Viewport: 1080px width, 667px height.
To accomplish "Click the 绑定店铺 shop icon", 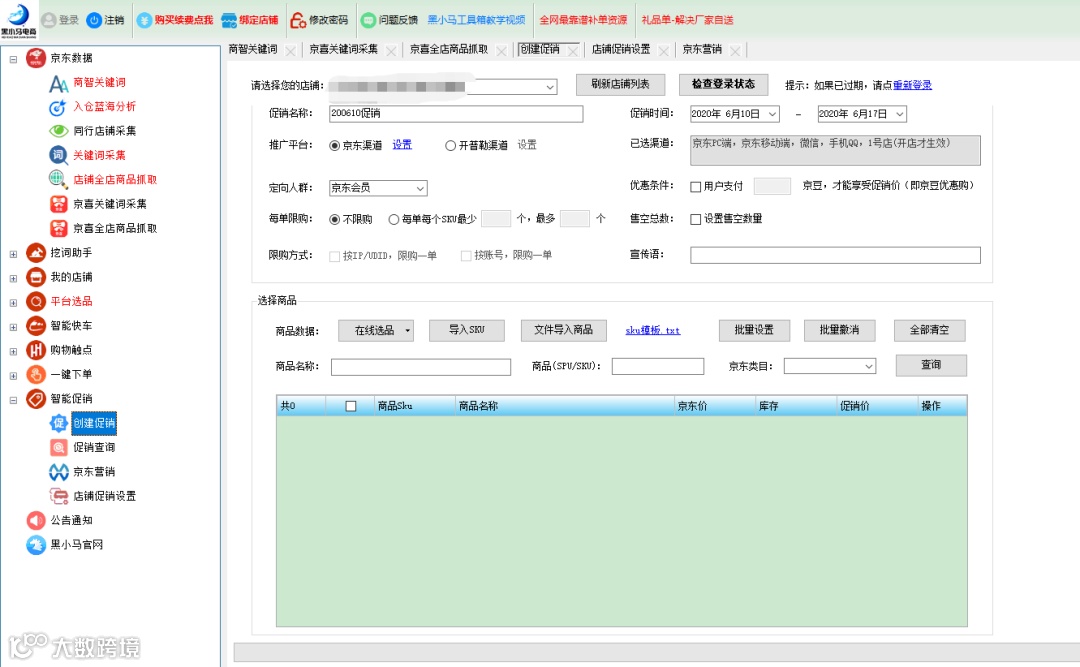I will [x=229, y=21].
